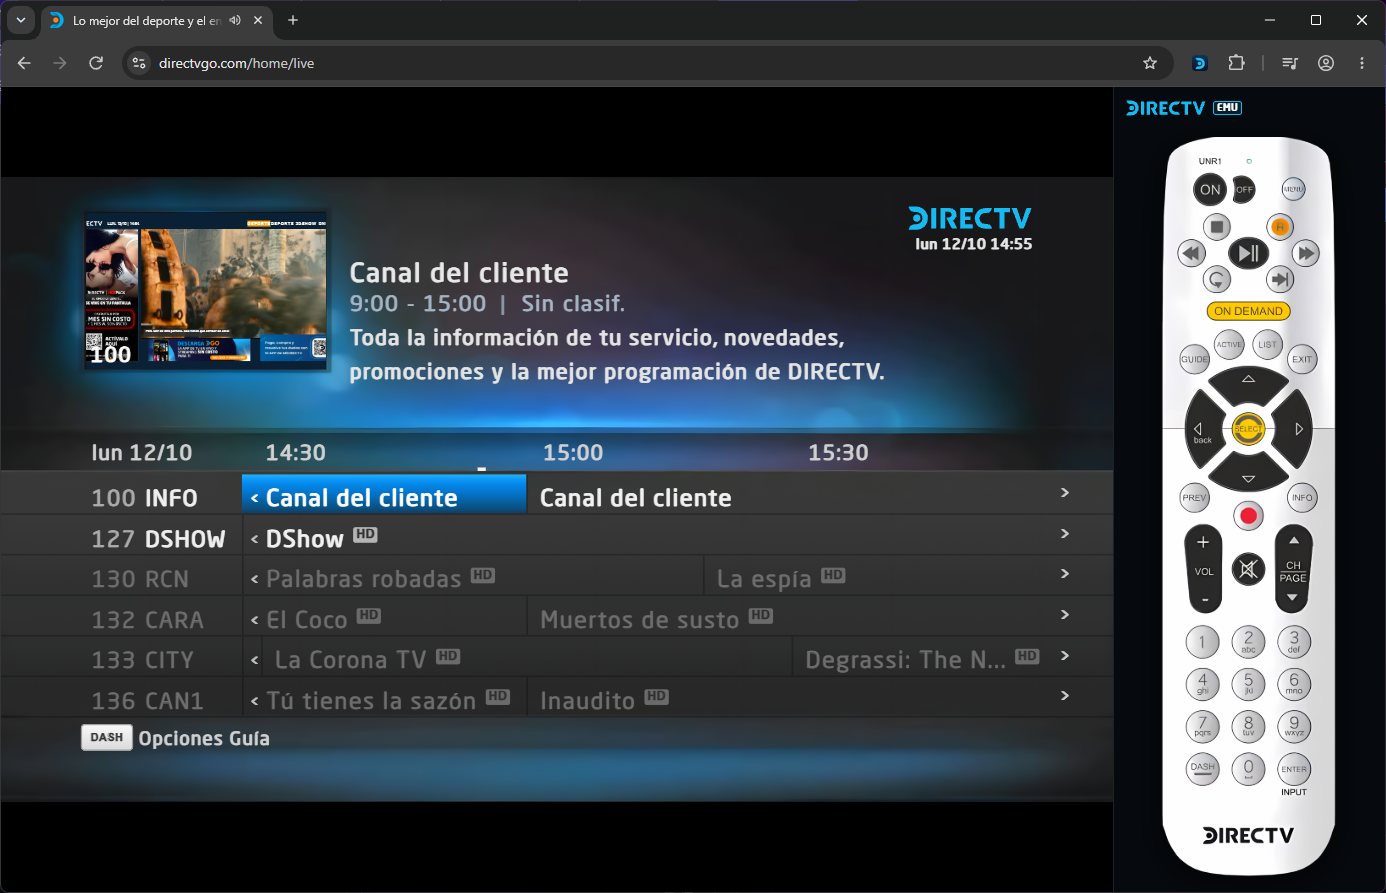This screenshot has width=1386, height=893.
Task: Move up with the remote's up arrow
Action: tap(1248, 381)
